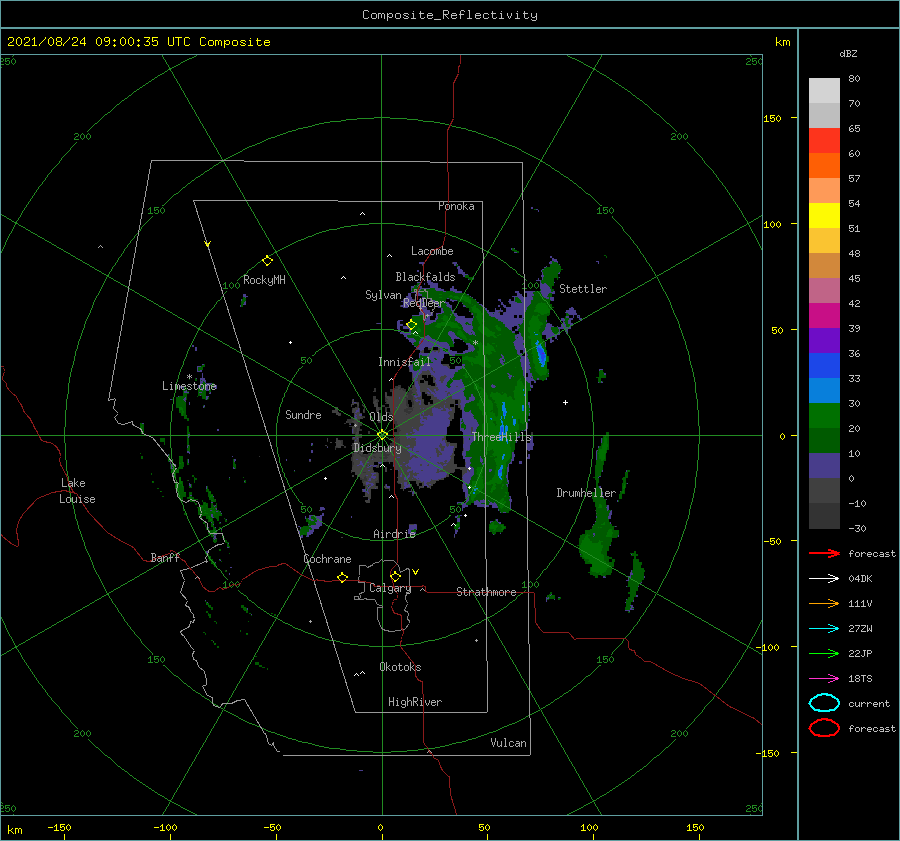Click the yellow diamond at radar center
This screenshot has width=900, height=841.
pyautogui.click(x=382, y=435)
